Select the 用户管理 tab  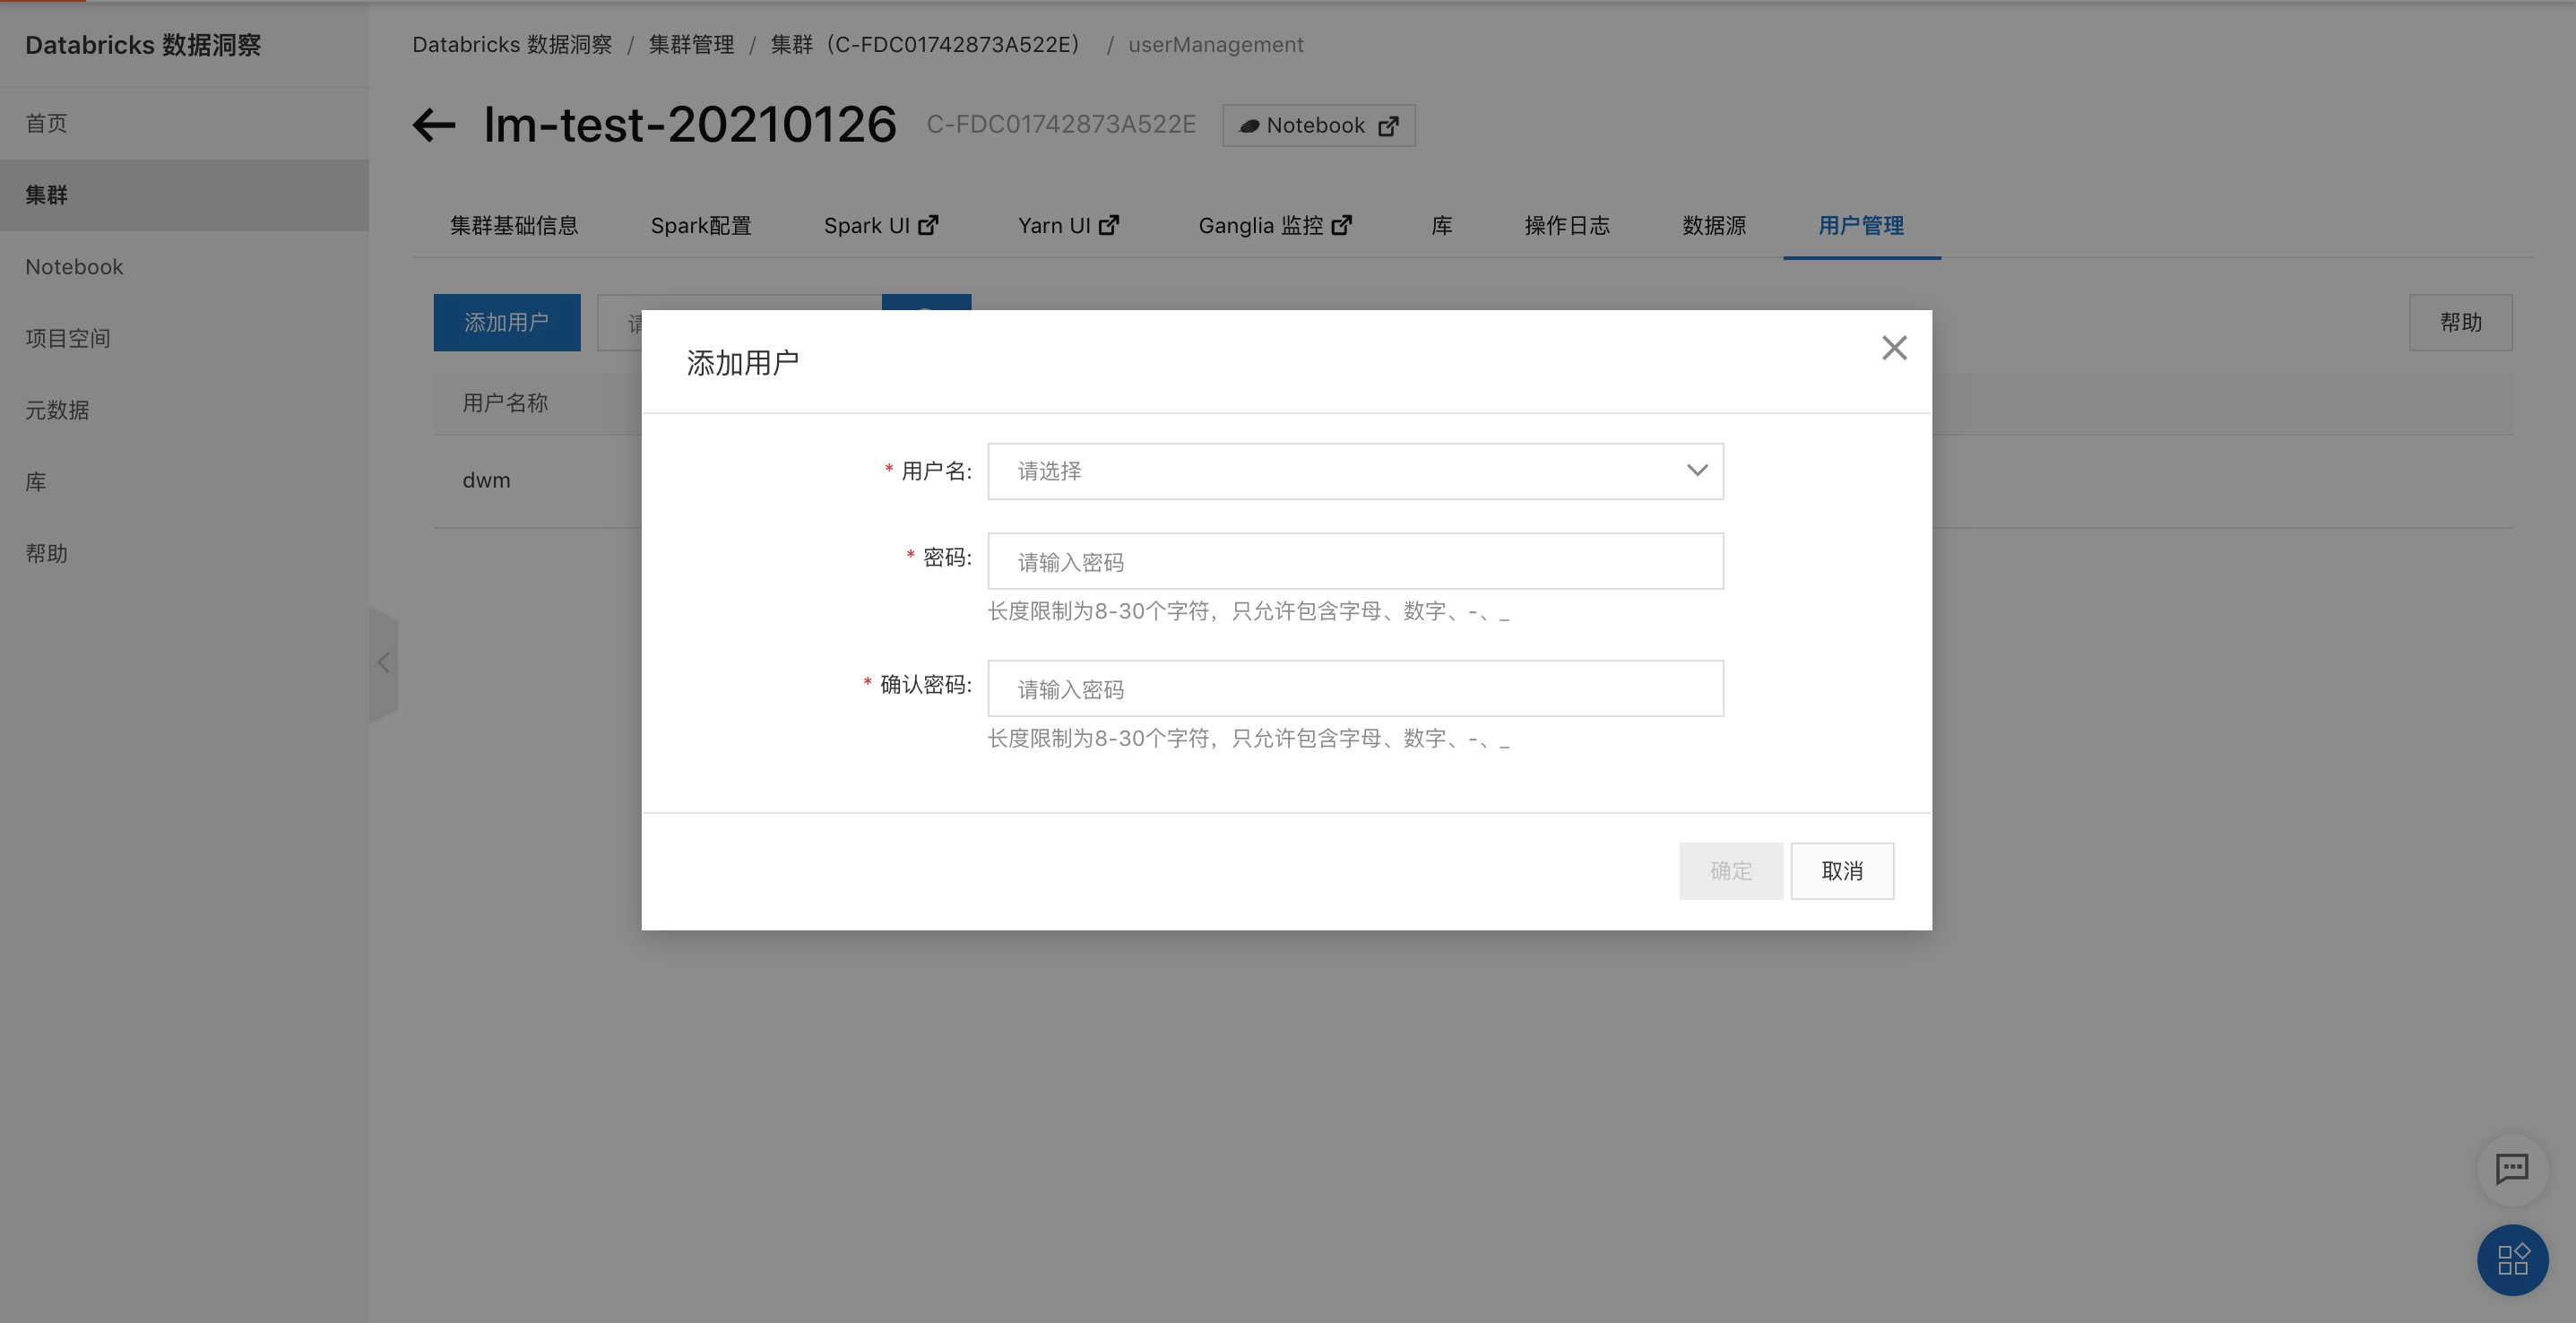tap(1861, 226)
